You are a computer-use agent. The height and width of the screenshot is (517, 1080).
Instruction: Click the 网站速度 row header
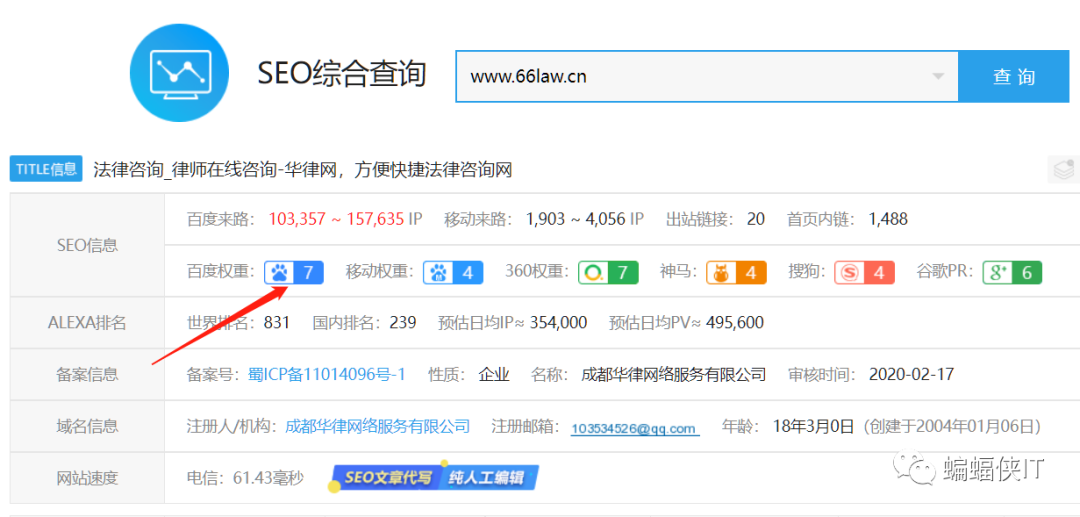pos(87,477)
